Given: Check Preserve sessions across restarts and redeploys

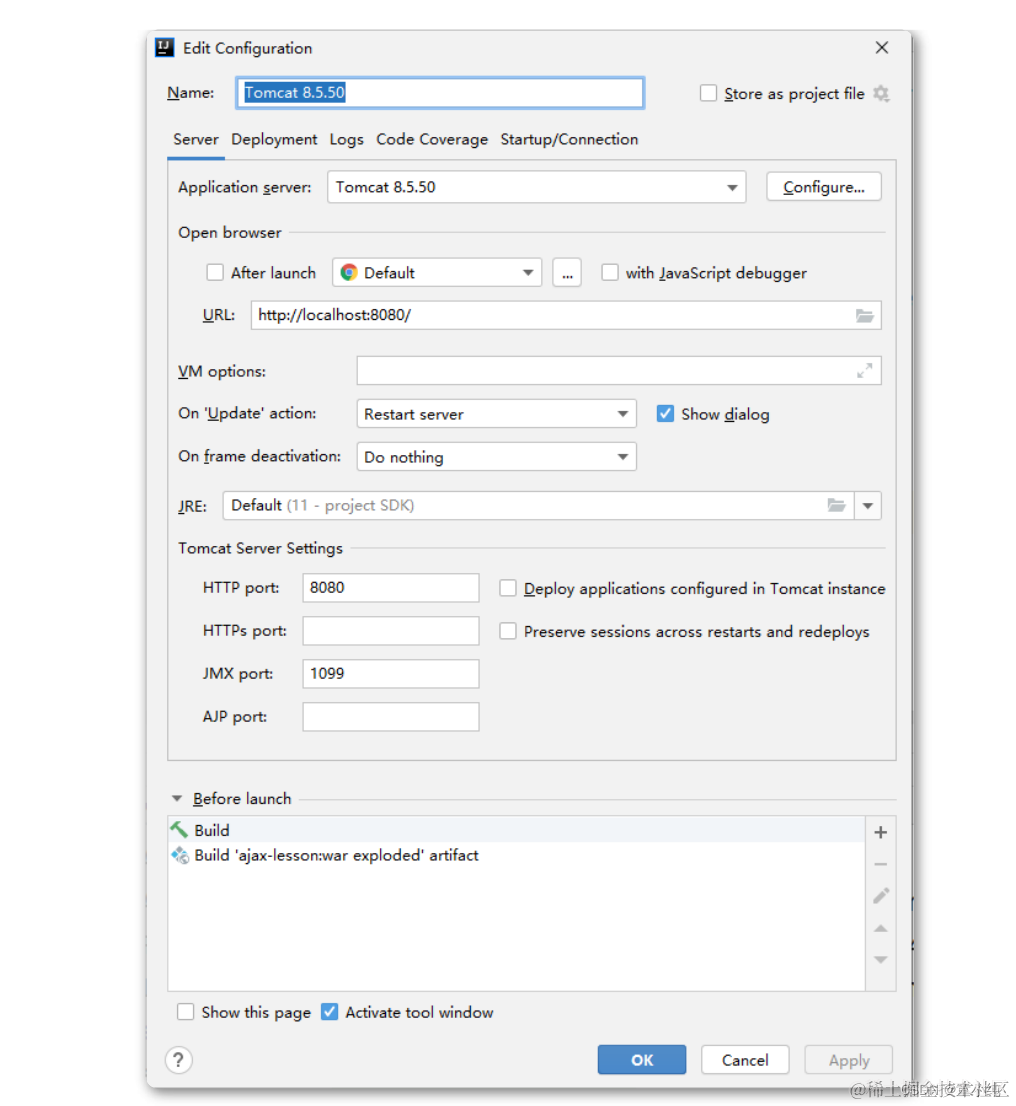Looking at the screenshot, I should [x=508, y=631].
